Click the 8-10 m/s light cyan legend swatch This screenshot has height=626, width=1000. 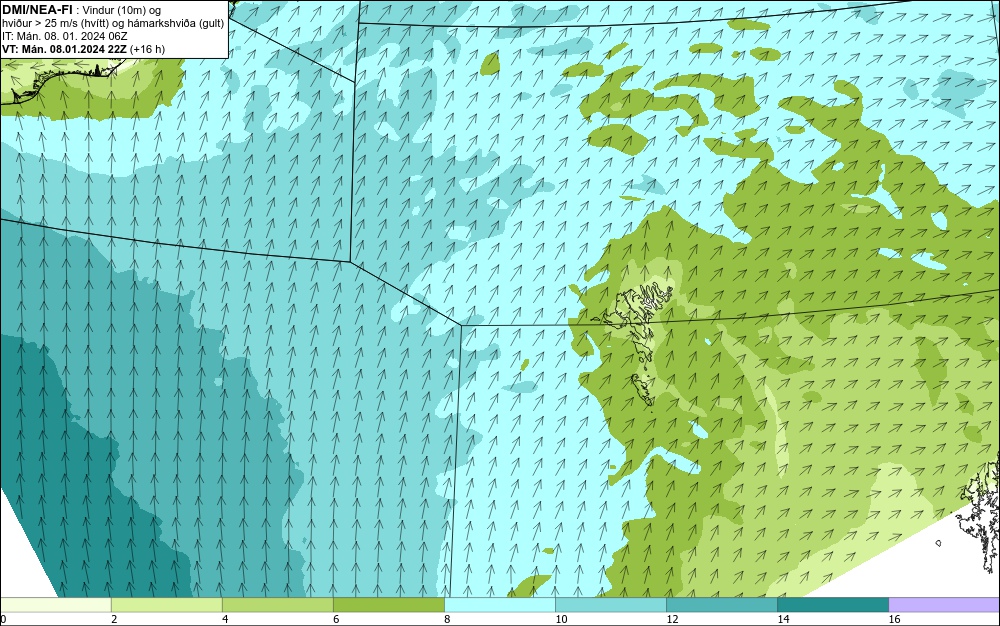[x=499, y=604]
